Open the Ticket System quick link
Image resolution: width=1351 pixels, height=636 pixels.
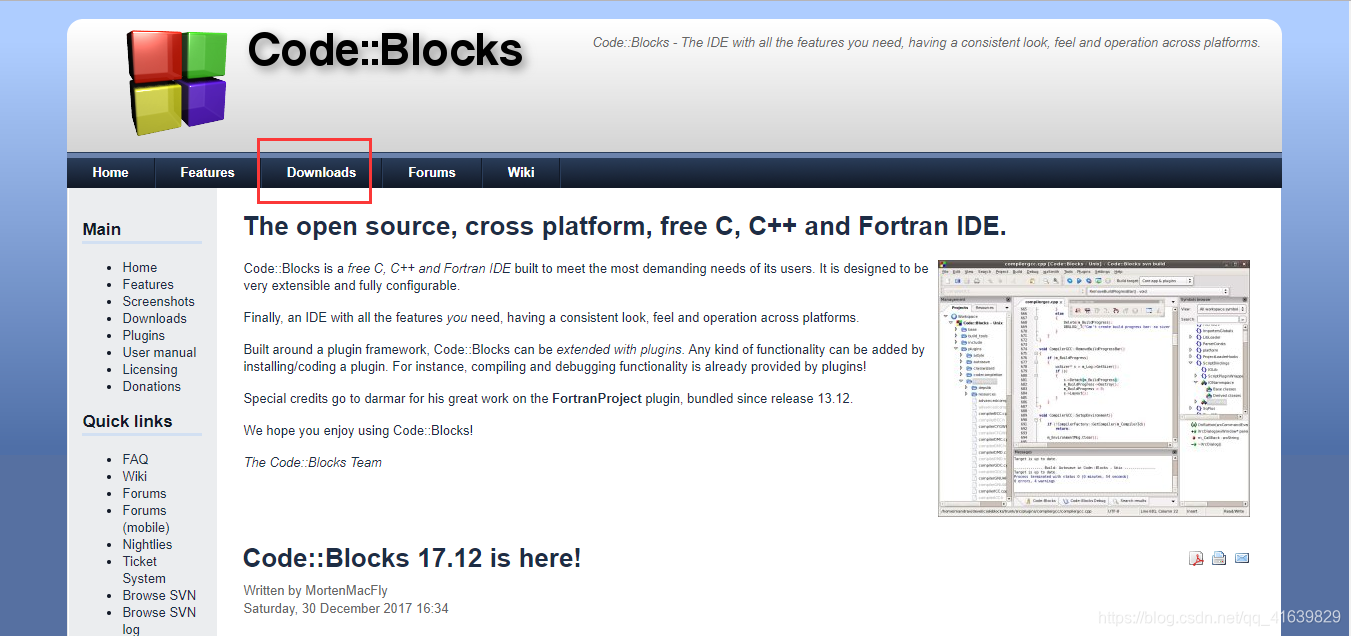pyautogui.click(x=144, y=570)
